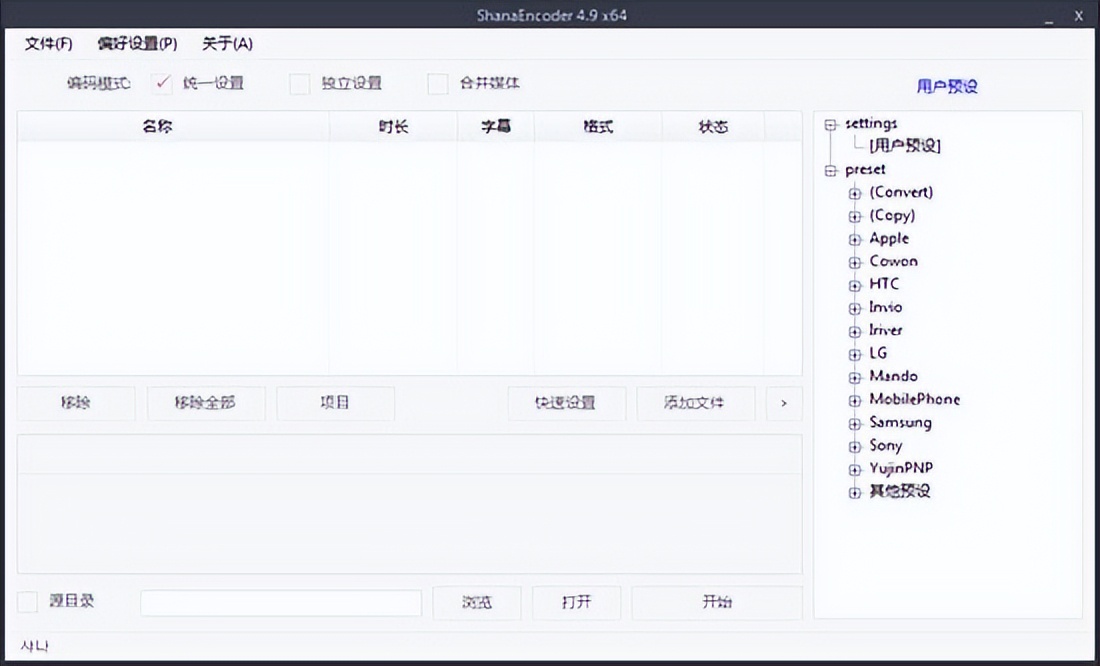Enable the 统一设置 encoding mode checkbox
Viewport: 1100px width, 666px height.
(x=163, y=84)
